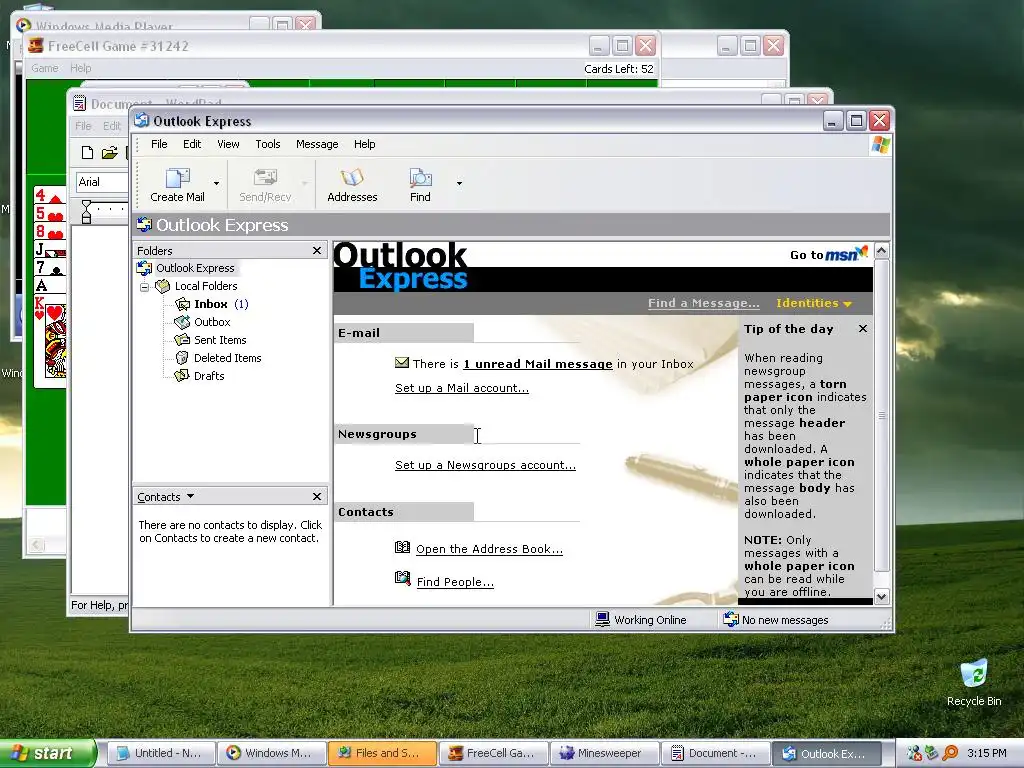Viewport: 1024px width, 768px height.
Task: Click the King of Hearts card in FreeCell
Action: tap(50, 340)
